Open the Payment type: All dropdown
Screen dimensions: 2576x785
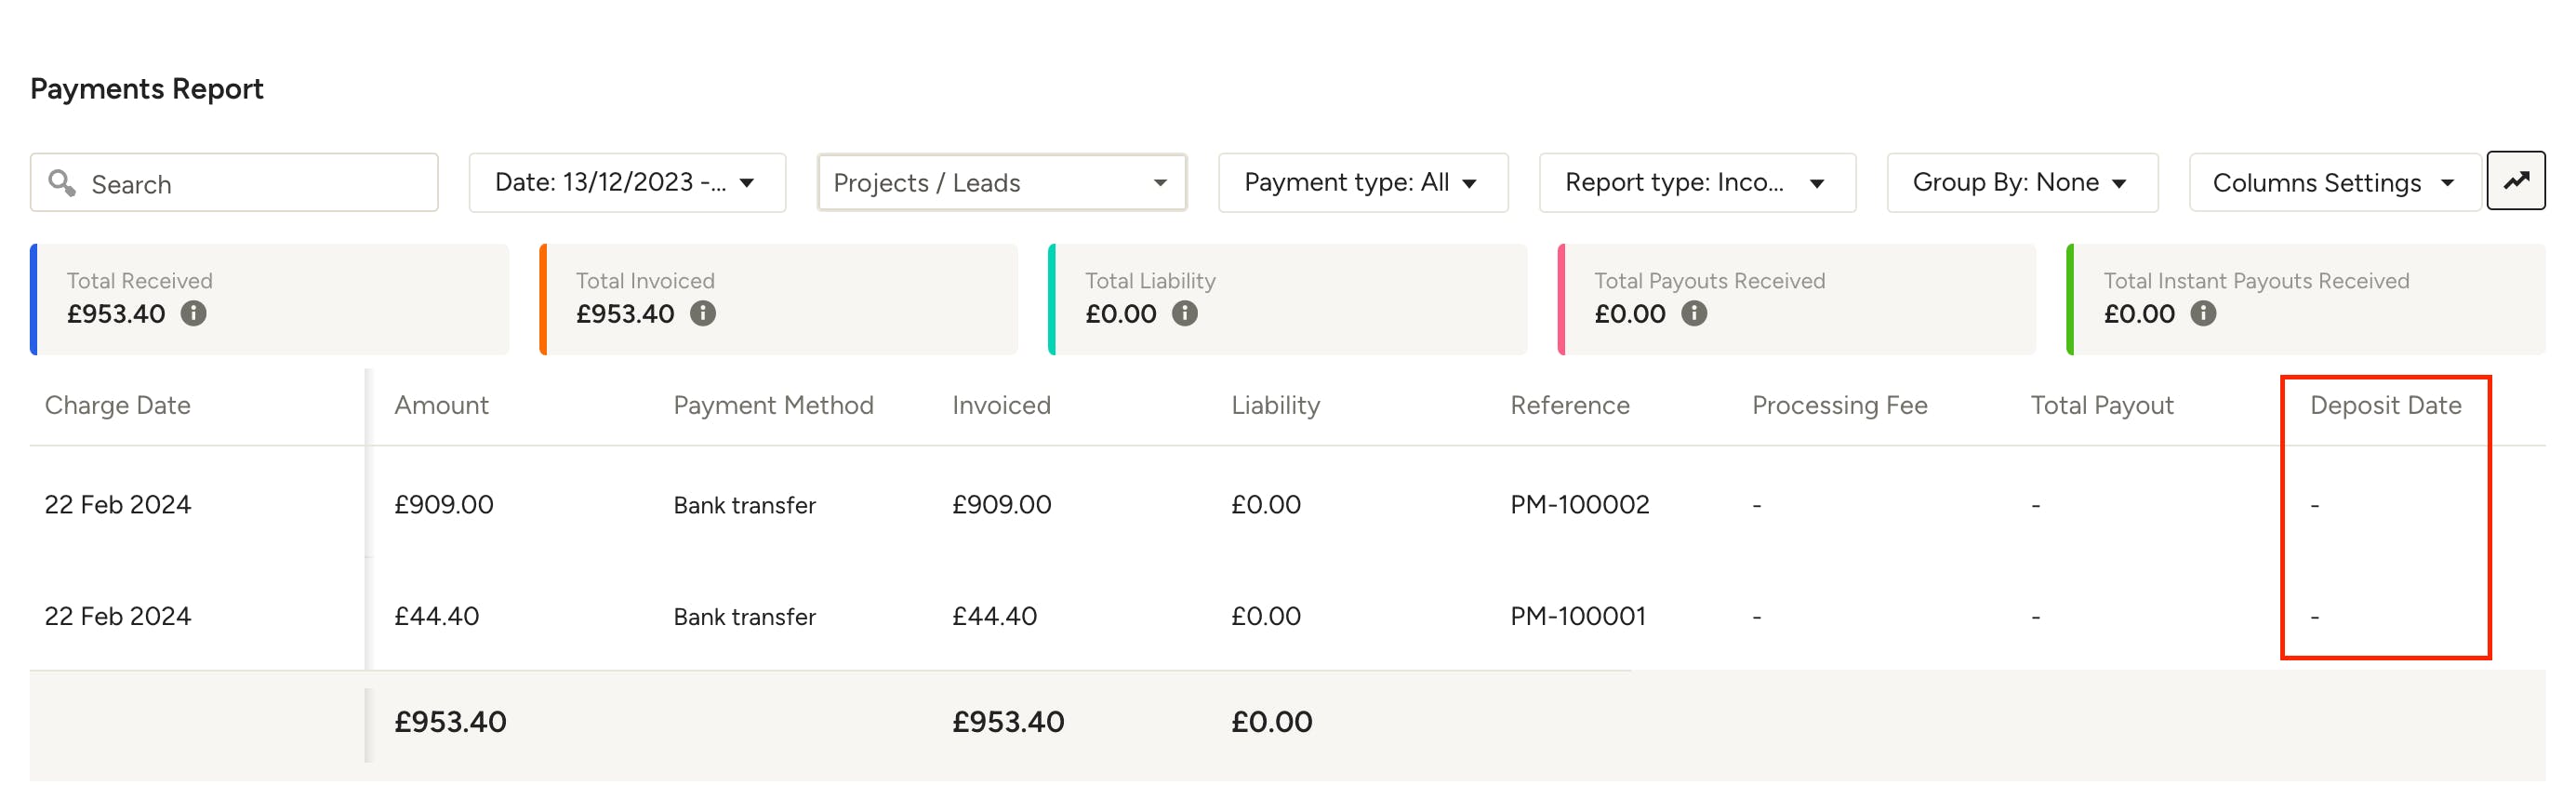pyautogui.click(x=1362, y=183)
